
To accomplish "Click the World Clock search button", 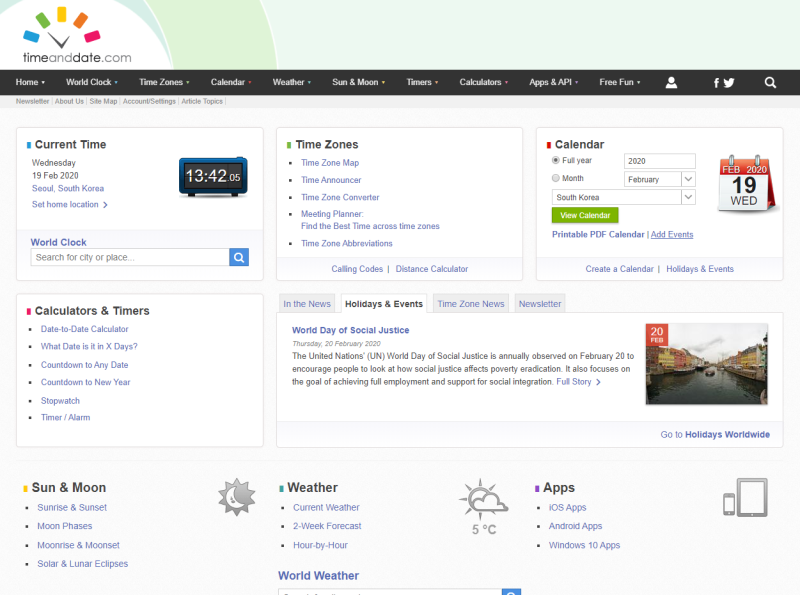I will point(239,257).
